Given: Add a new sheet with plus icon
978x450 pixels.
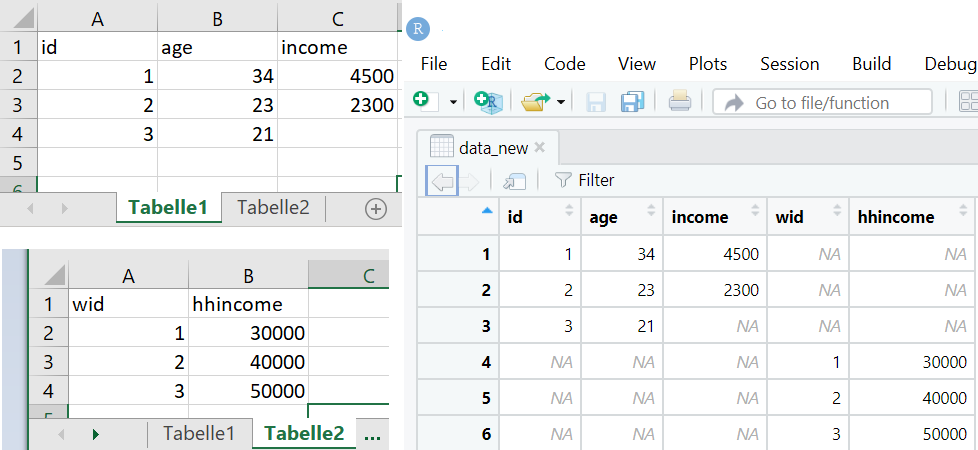Looking at the screenshot, I should [x=376, y=208].
